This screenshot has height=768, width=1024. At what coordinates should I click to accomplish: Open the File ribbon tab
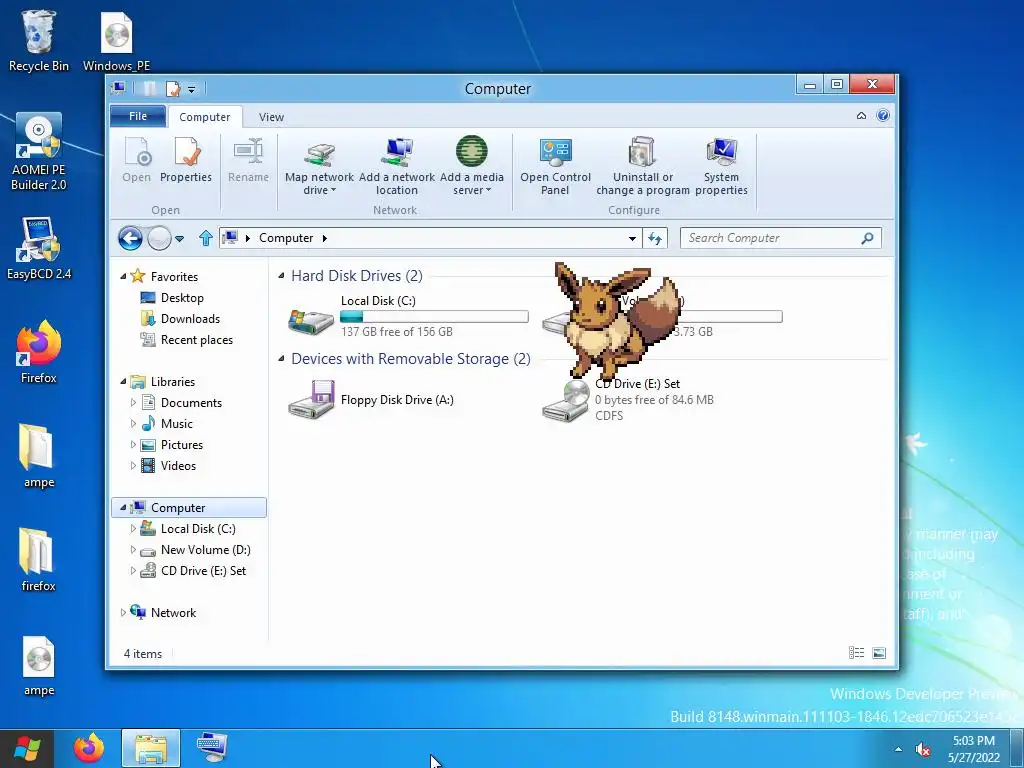click(x=138, y=116)
